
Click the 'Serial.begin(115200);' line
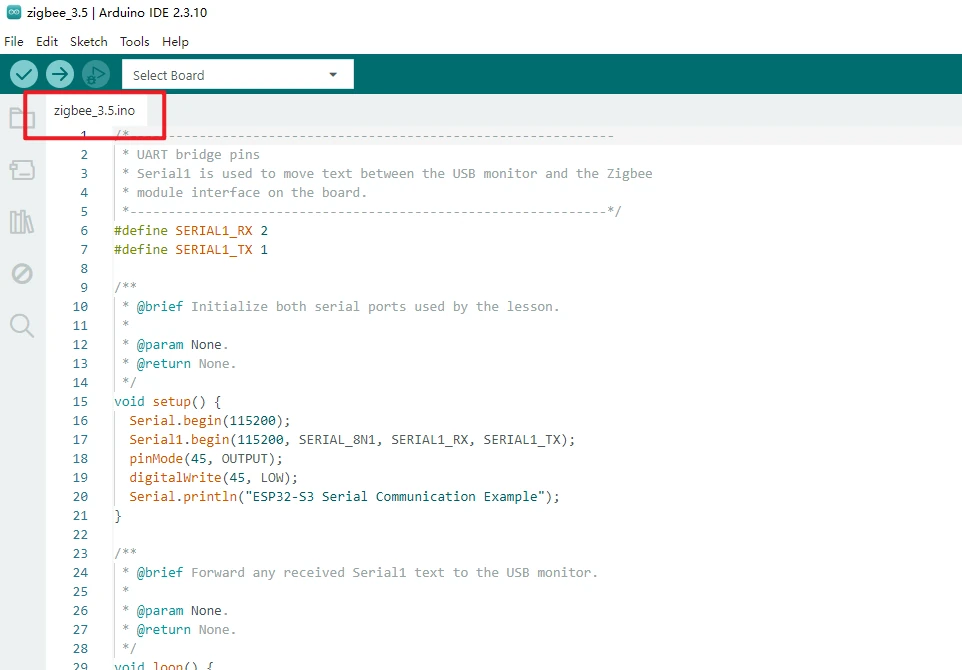tap(210, 421)
